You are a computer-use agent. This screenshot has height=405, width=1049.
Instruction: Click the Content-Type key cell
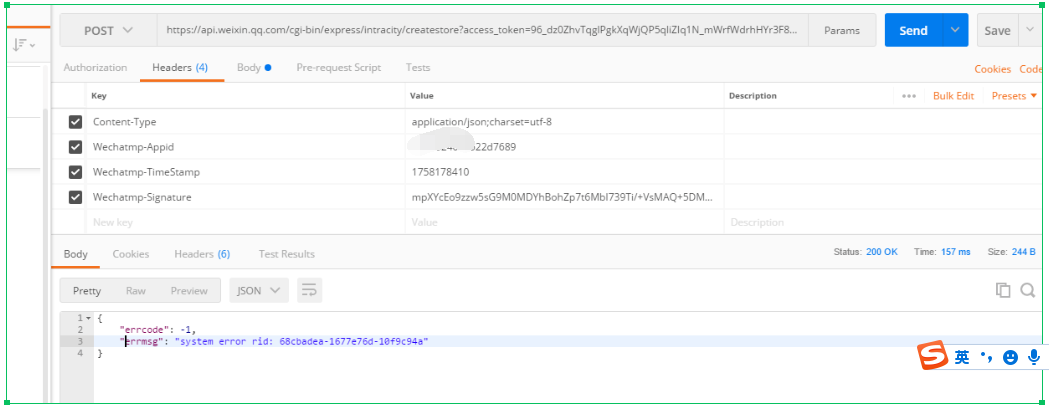246,122
